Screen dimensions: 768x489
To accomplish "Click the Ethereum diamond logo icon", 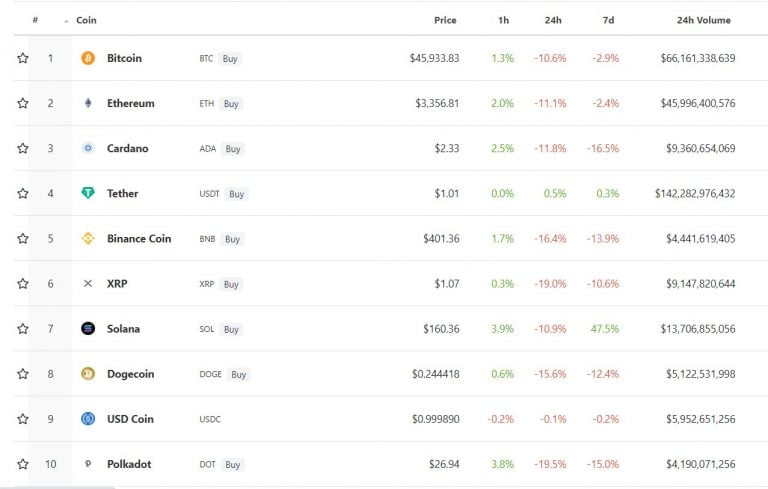I will click(x=88, y=103).
